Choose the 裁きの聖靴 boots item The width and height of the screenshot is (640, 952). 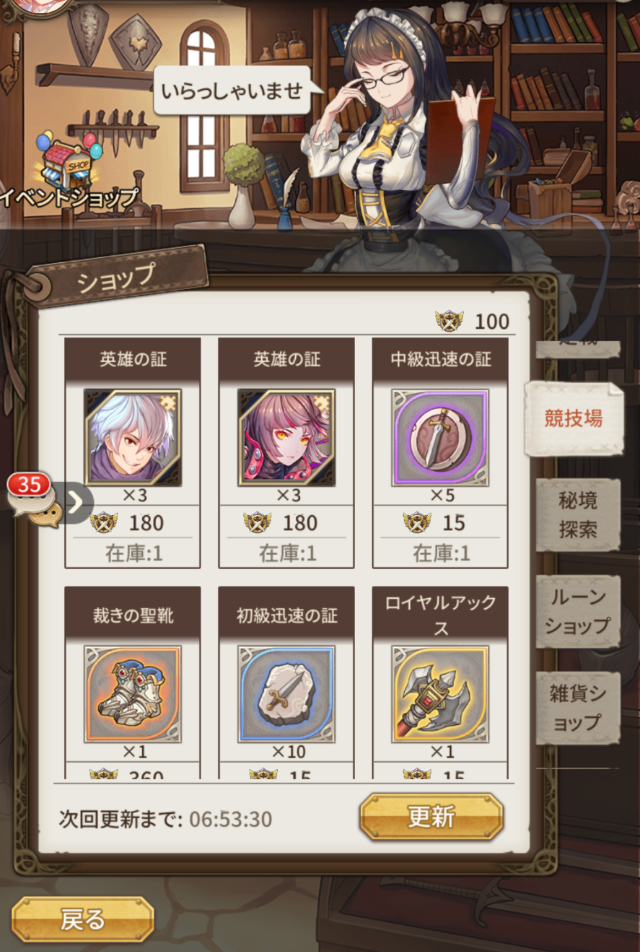point(132,694)
